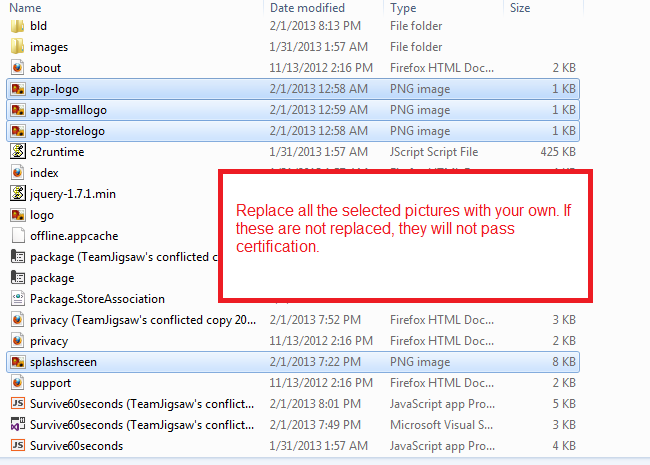Click the app-logo PNG file icon
Viewport: 650px width, 465px height.
[17, 88]
